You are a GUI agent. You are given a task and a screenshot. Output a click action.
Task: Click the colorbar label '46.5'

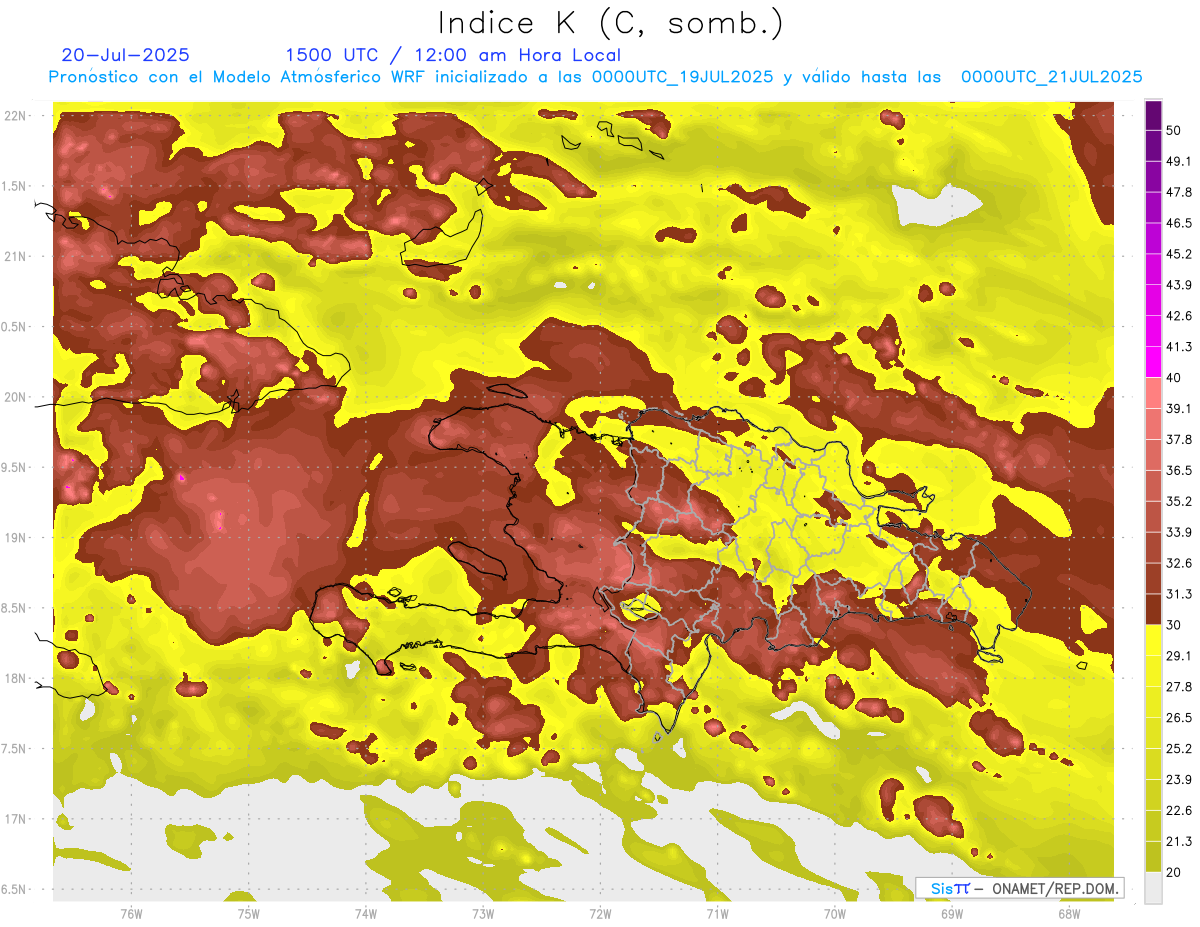1179,222
